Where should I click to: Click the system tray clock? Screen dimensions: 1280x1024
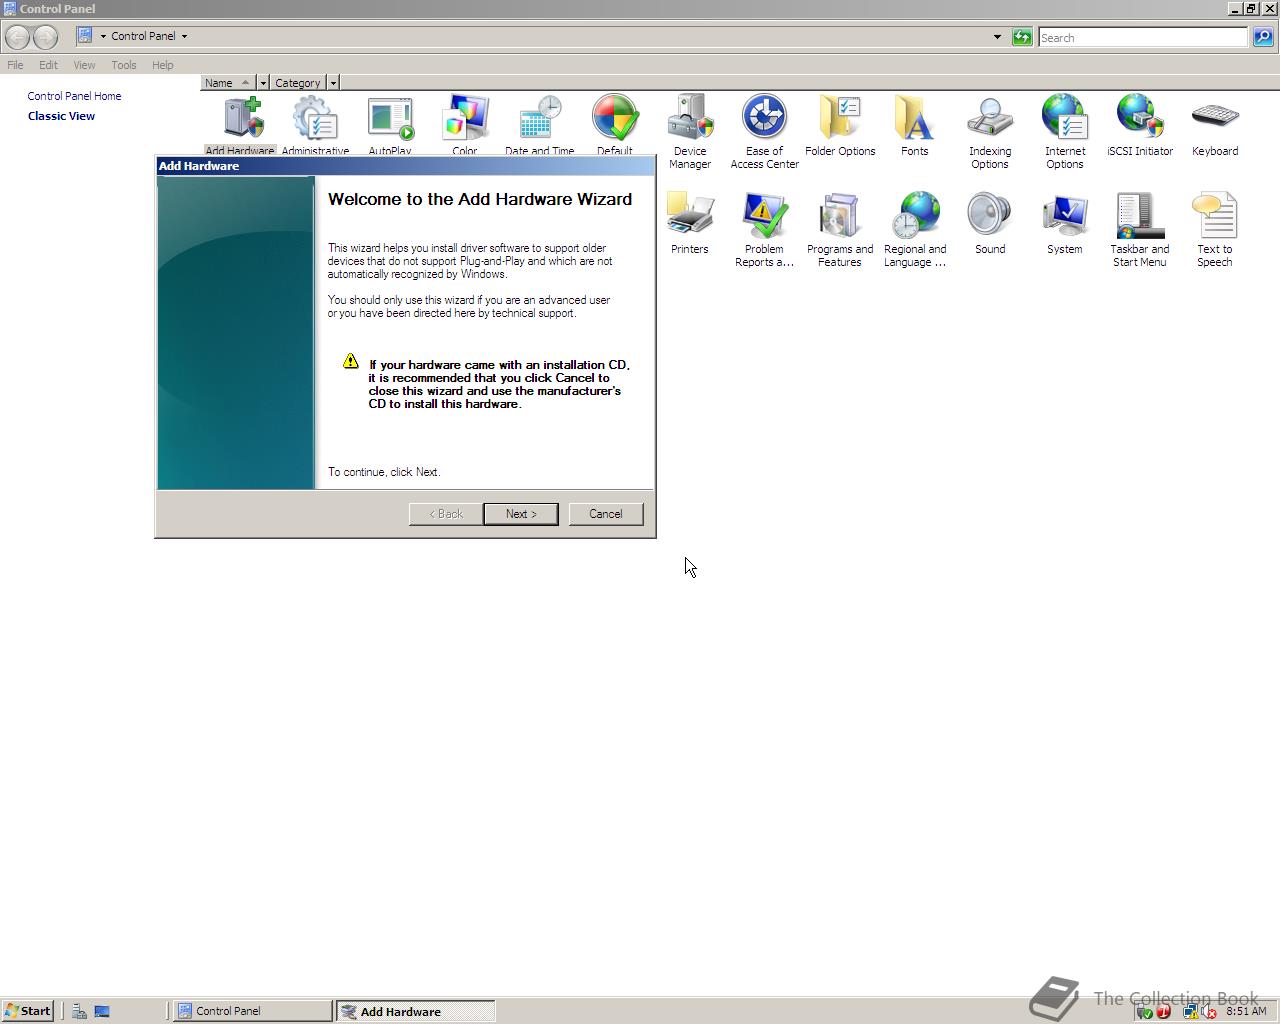click(1246, 1011)
